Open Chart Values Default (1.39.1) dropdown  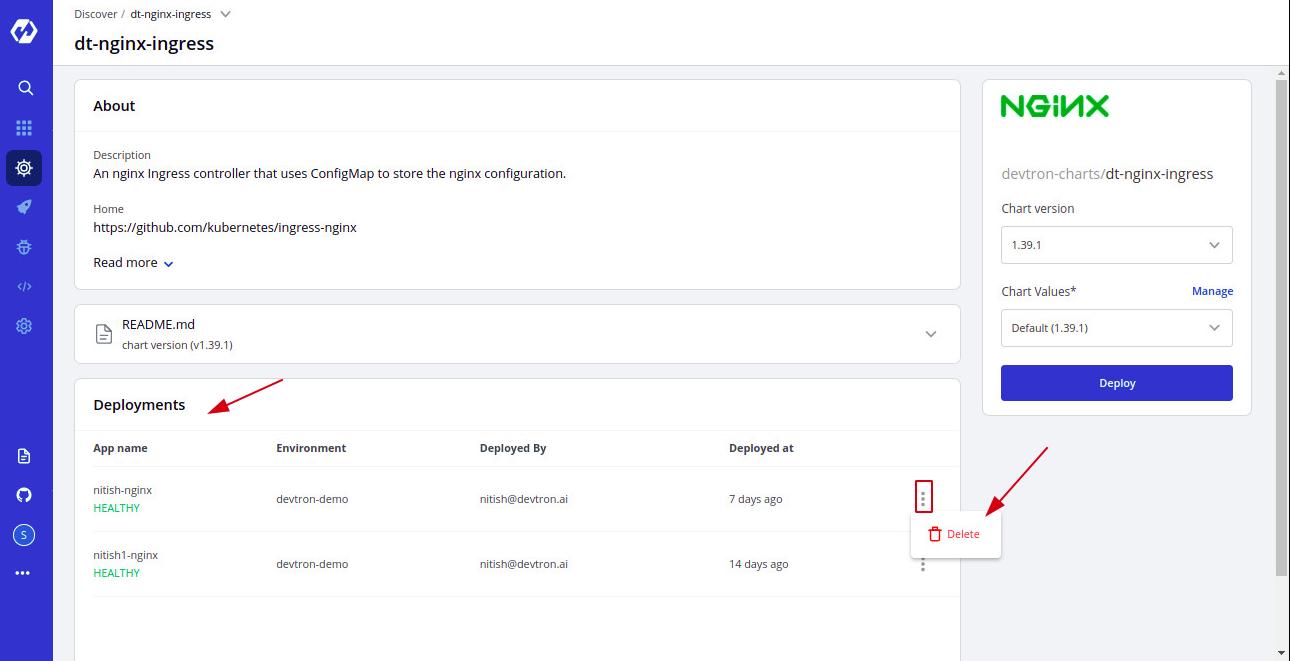(x=1116, y=328)
